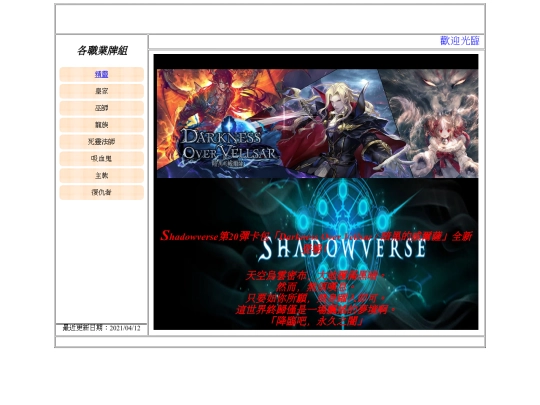Screen dimensions: 540x405
Task: Click the Darkness Over Vellsar banner image
Action: [x=317, y=123]
